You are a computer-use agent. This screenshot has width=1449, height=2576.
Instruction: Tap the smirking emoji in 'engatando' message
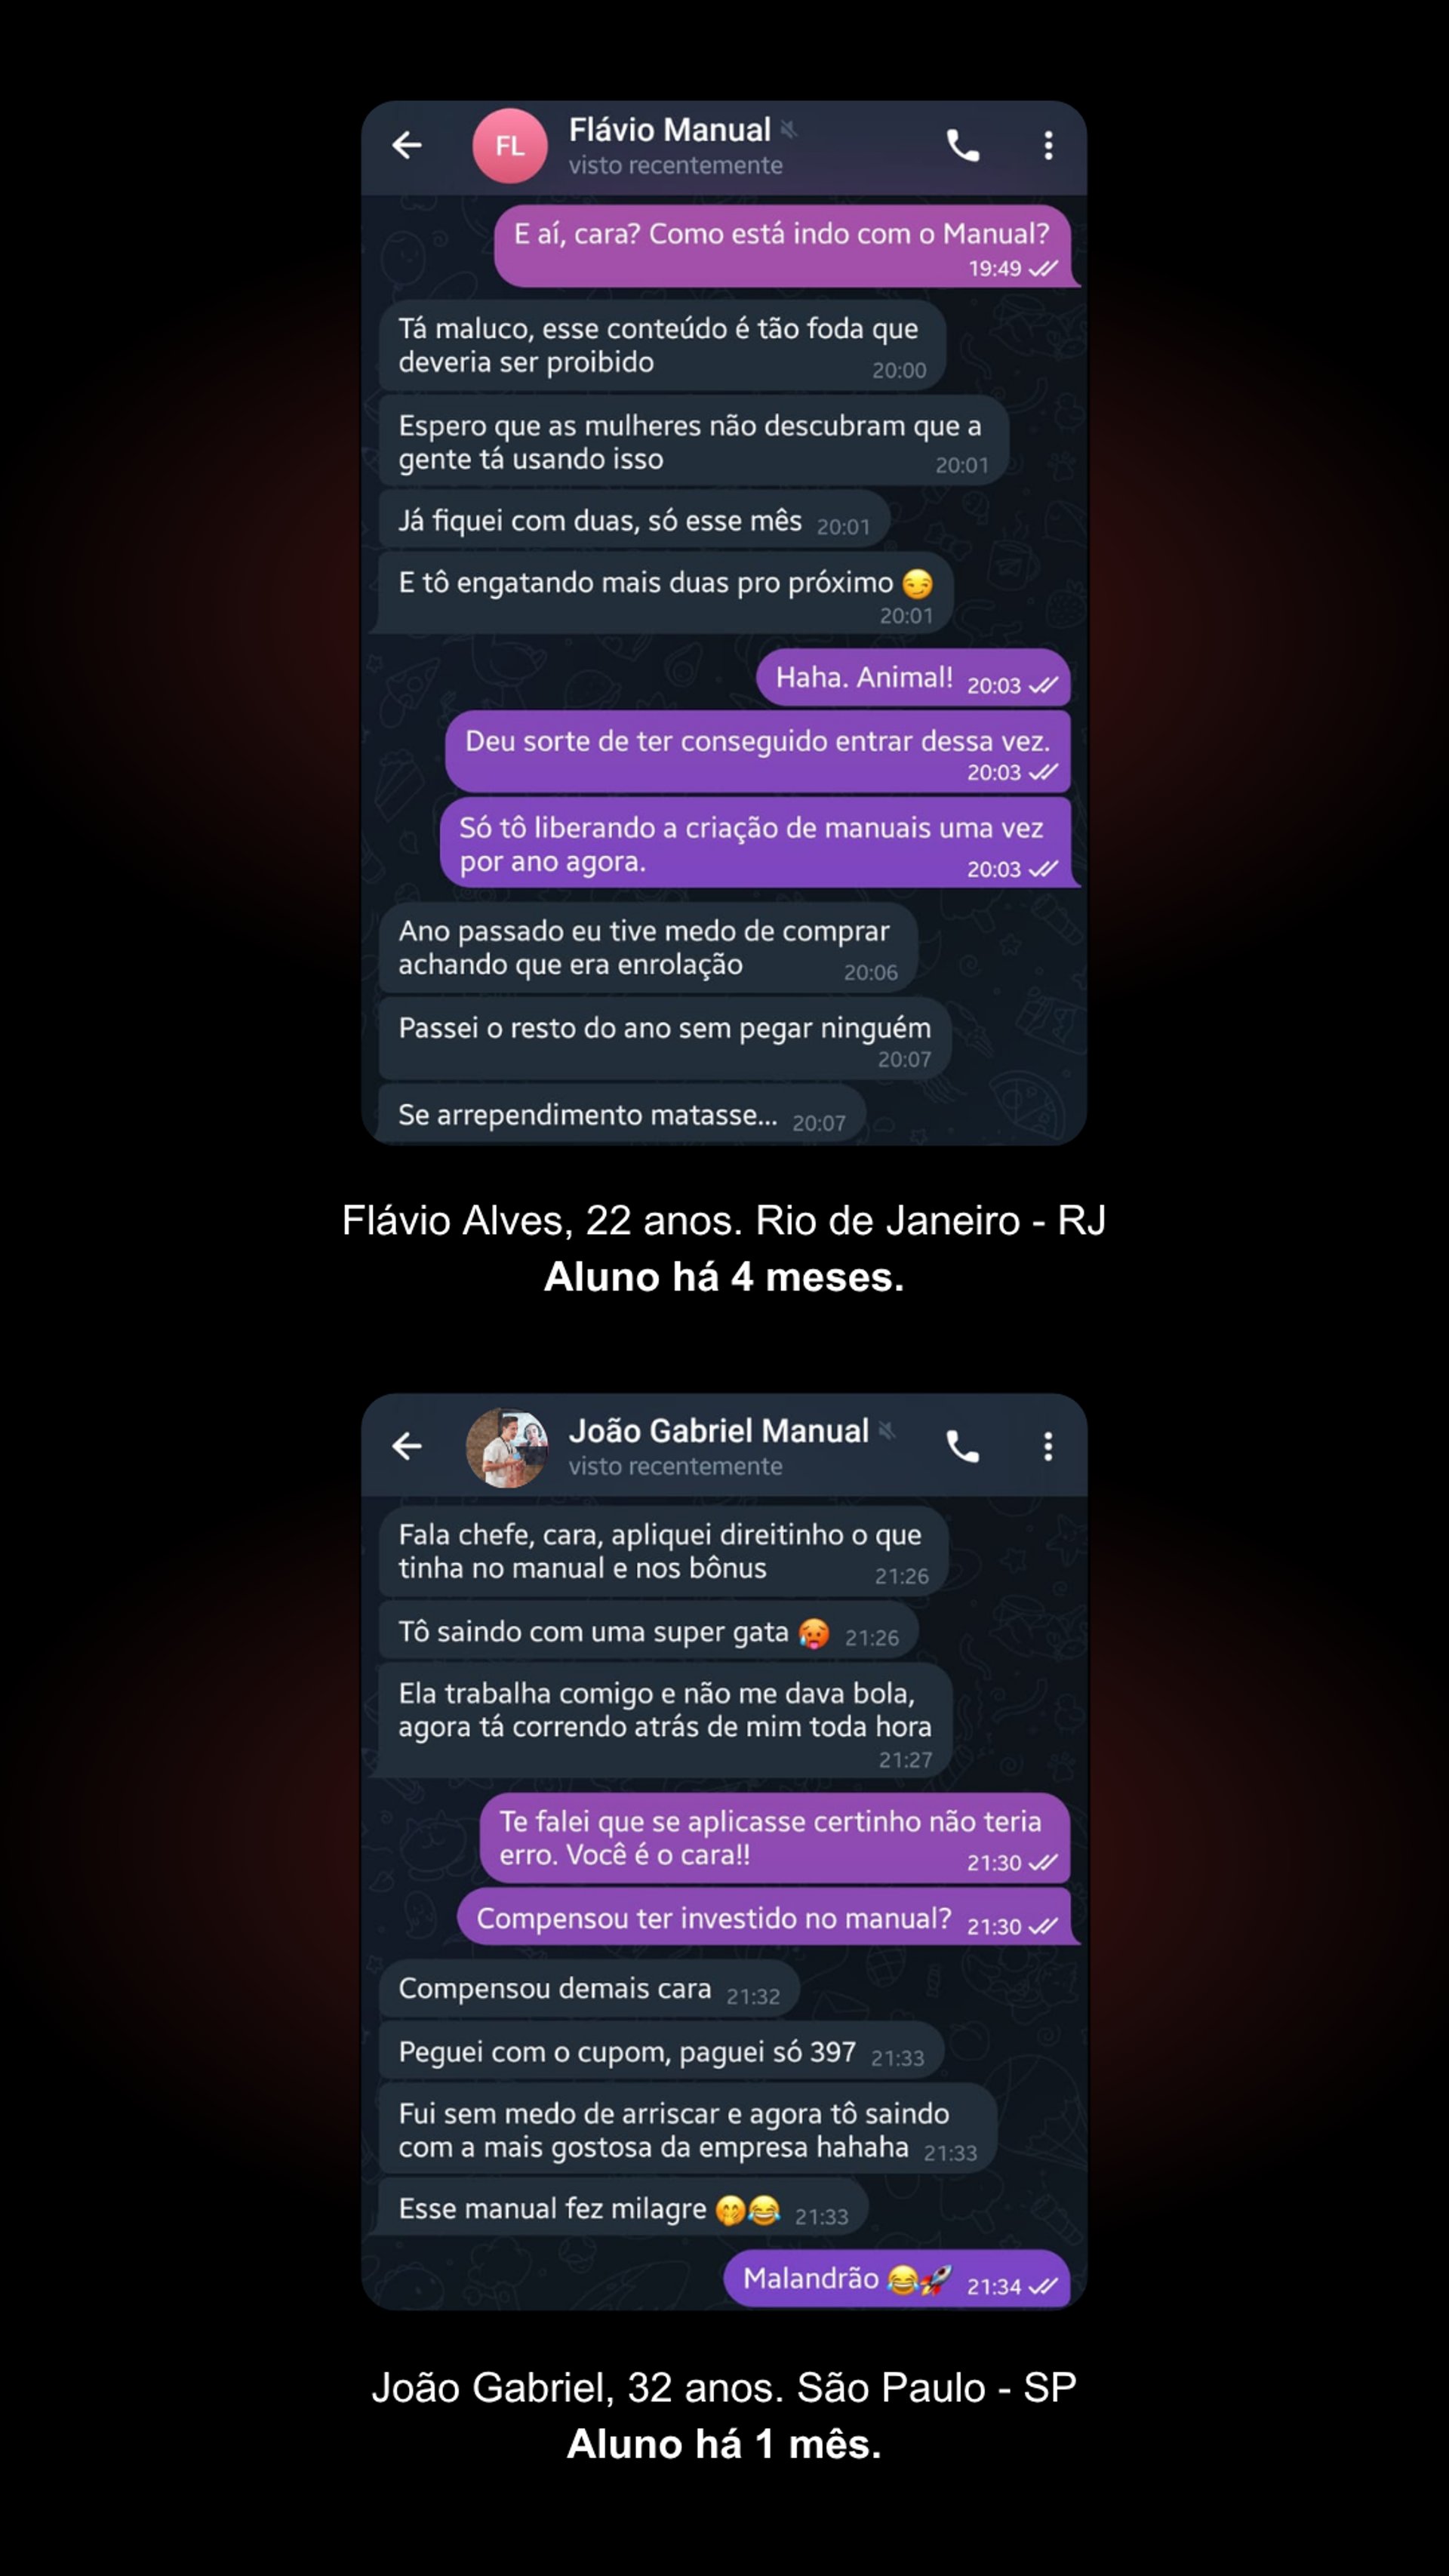[x=917, y=583]
